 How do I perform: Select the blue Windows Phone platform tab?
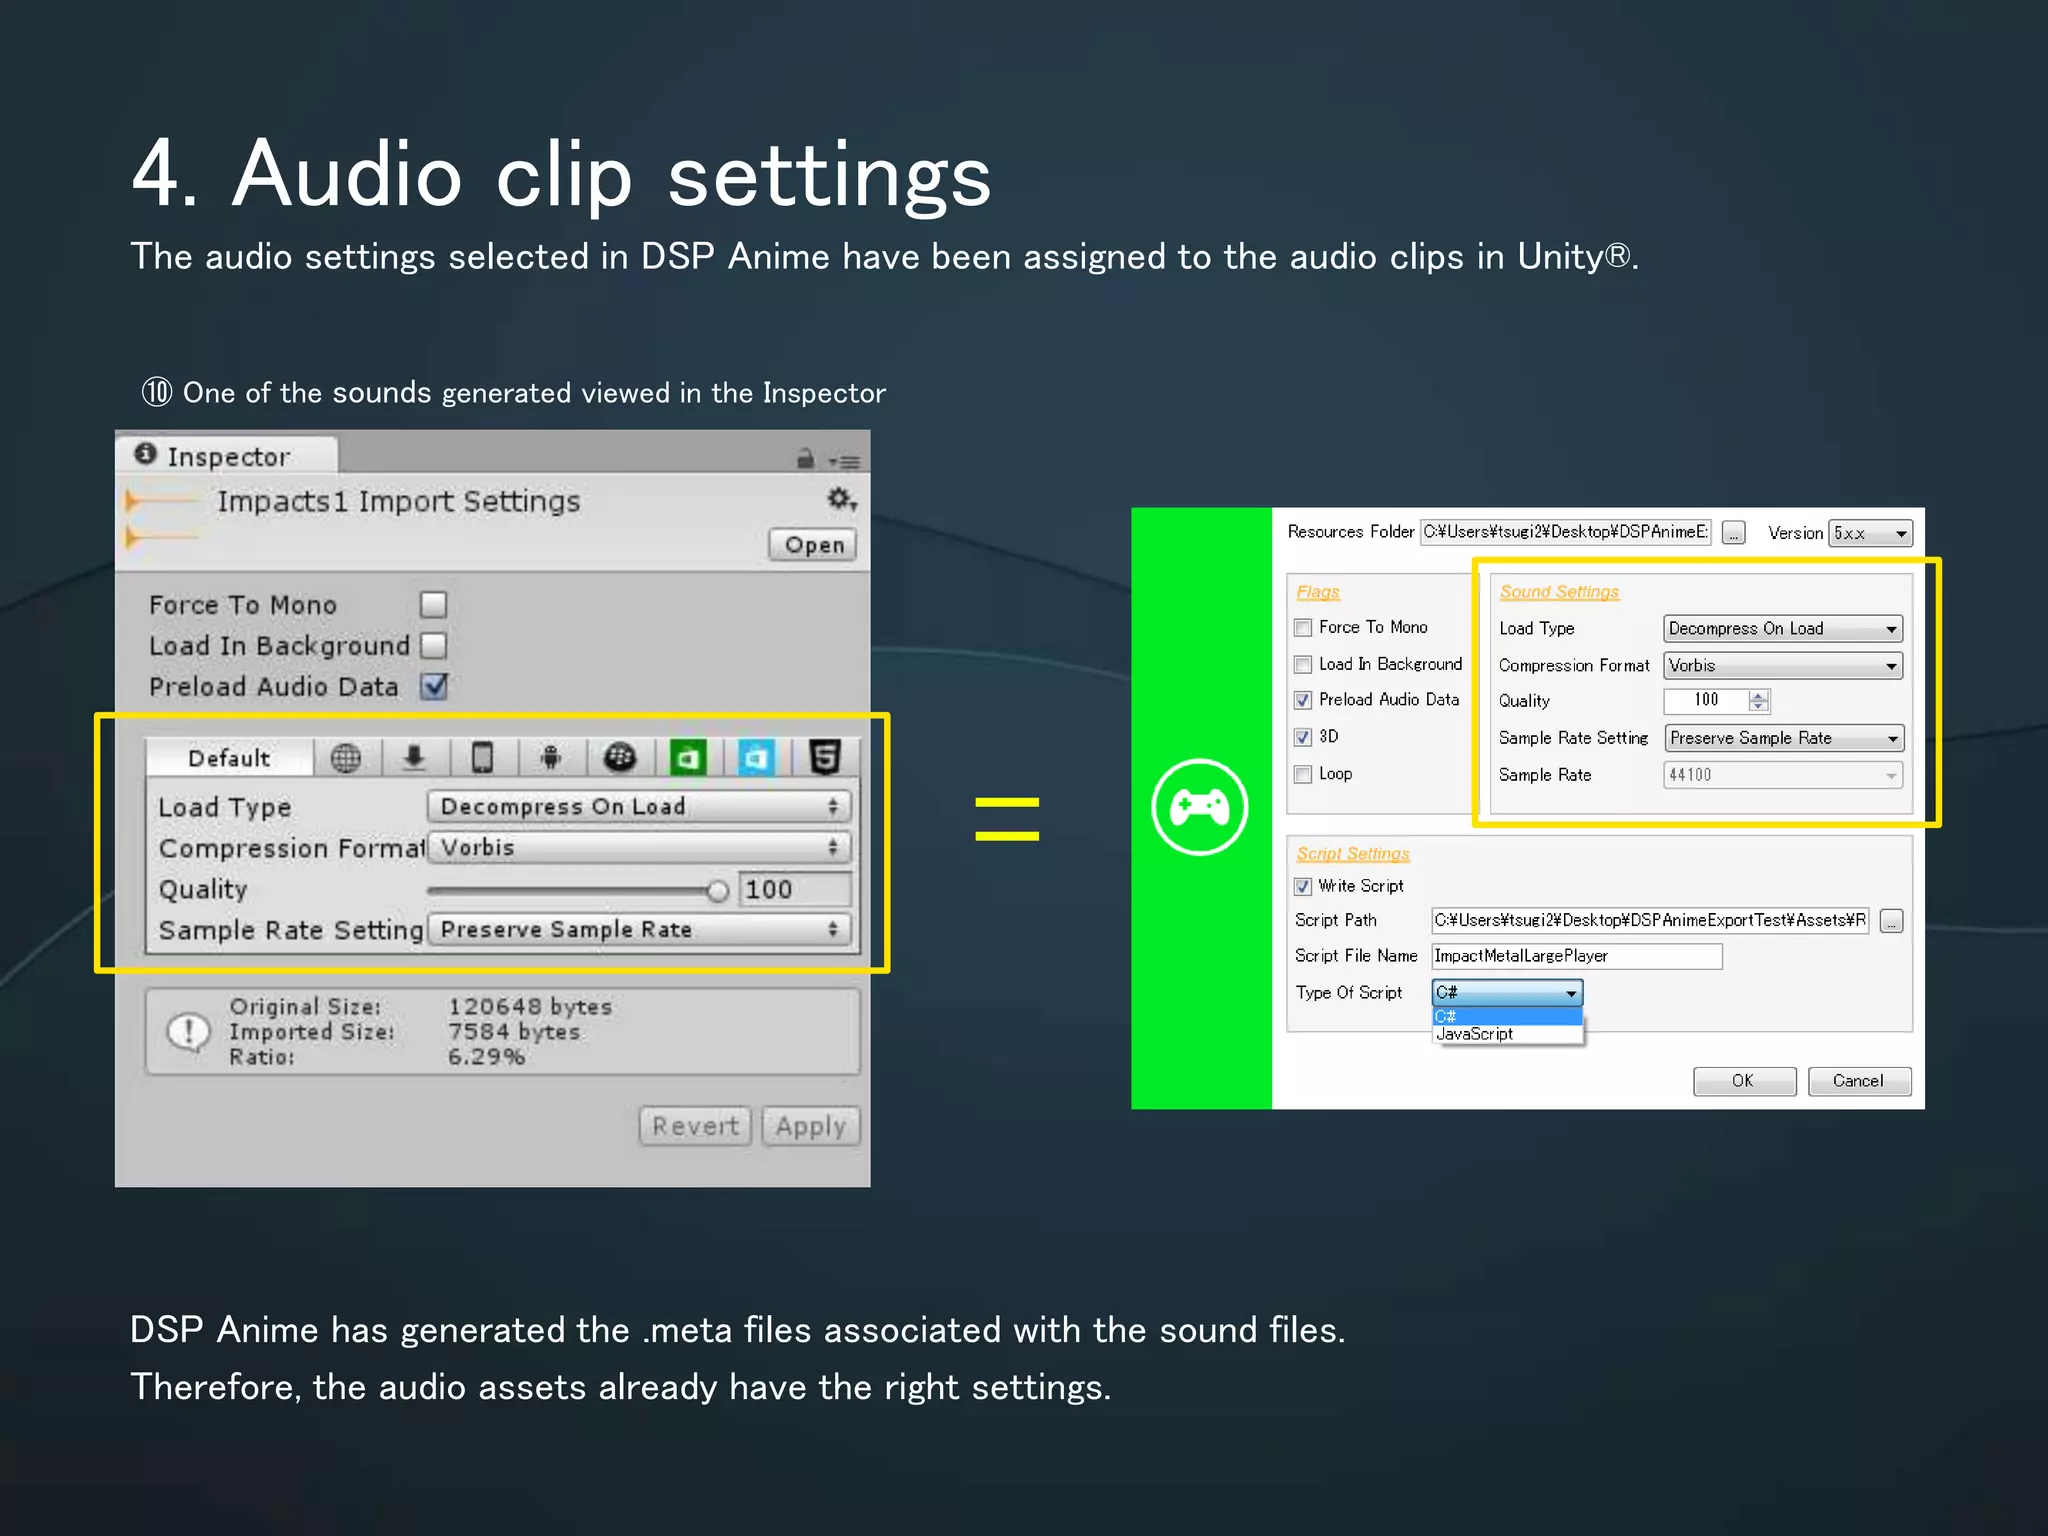pyautogui.click(x=756, y=758)
